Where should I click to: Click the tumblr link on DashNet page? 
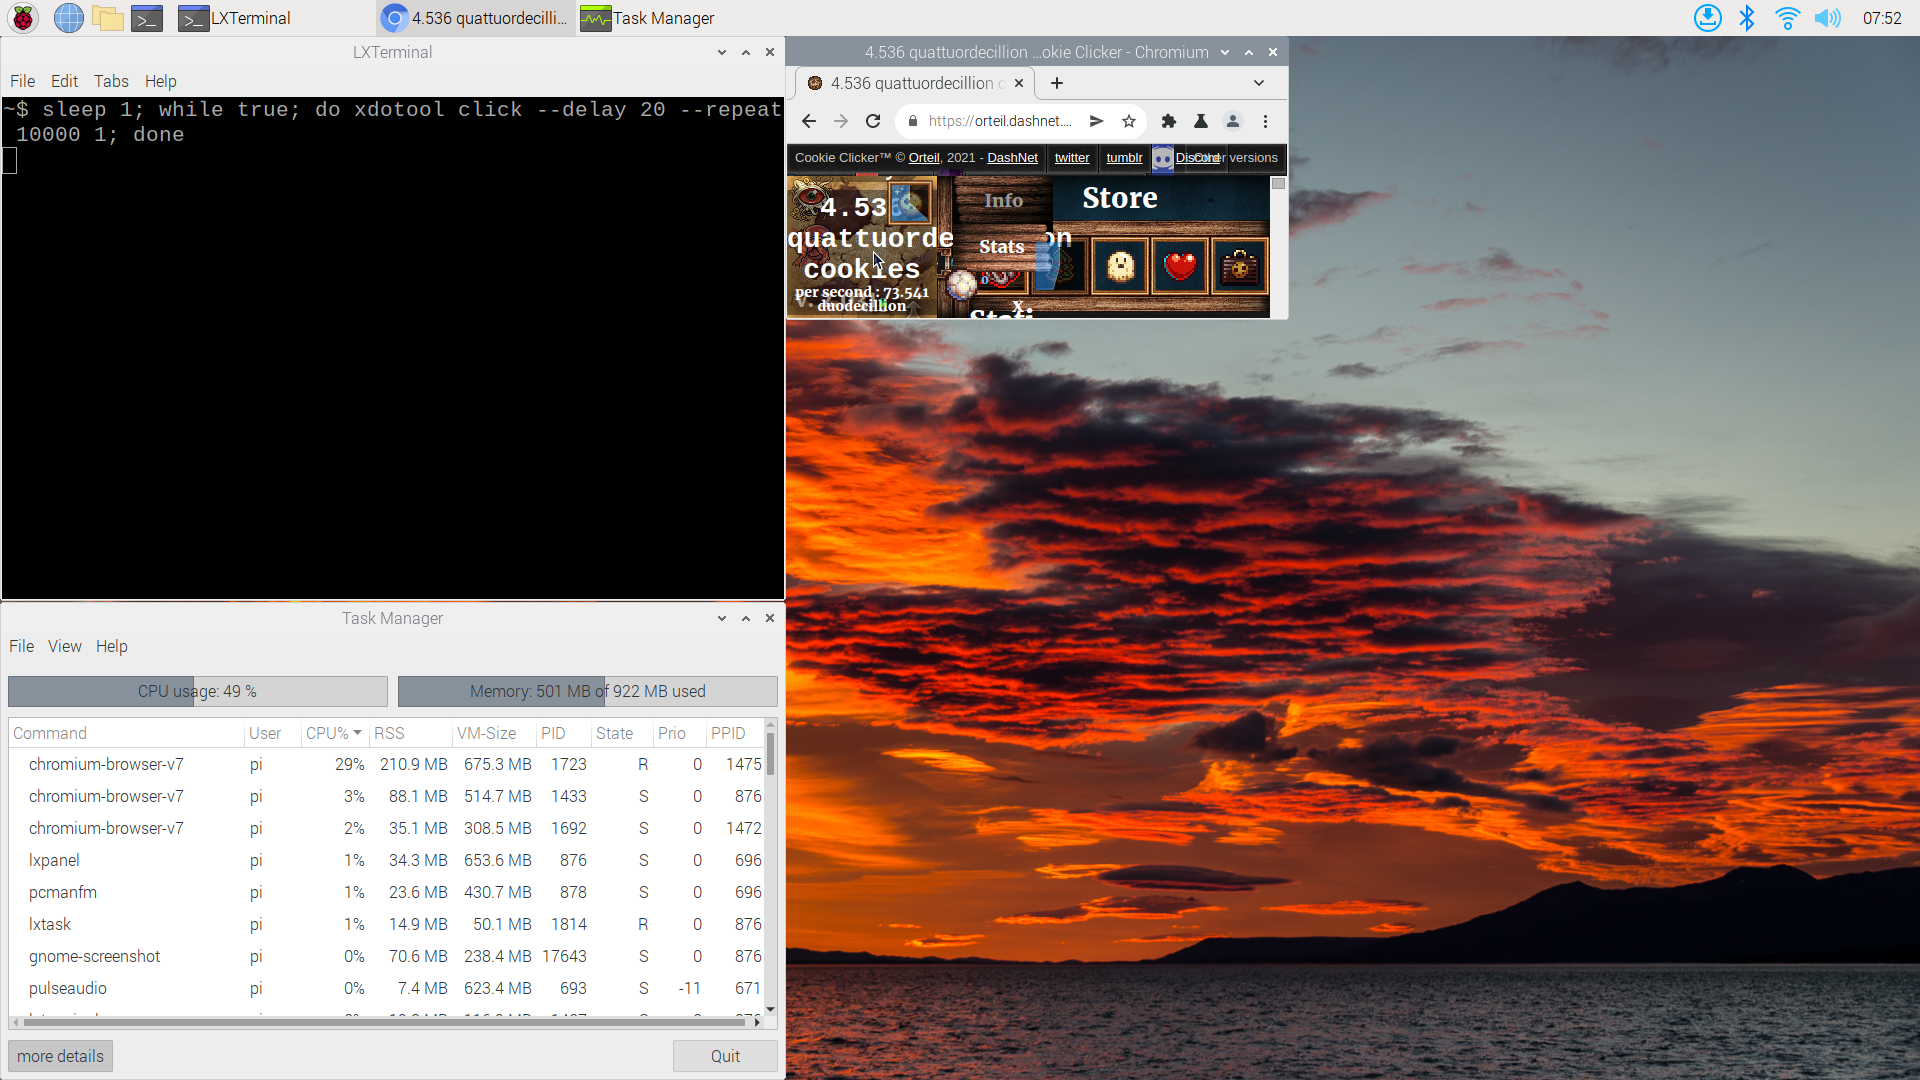click(x=1124, y=157)
